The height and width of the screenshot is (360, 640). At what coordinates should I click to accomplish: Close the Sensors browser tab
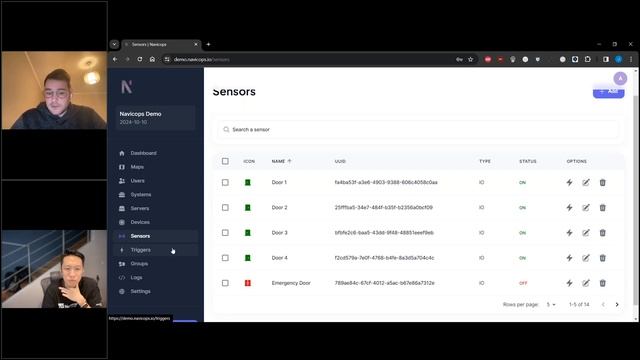click(x=196, y=44)
